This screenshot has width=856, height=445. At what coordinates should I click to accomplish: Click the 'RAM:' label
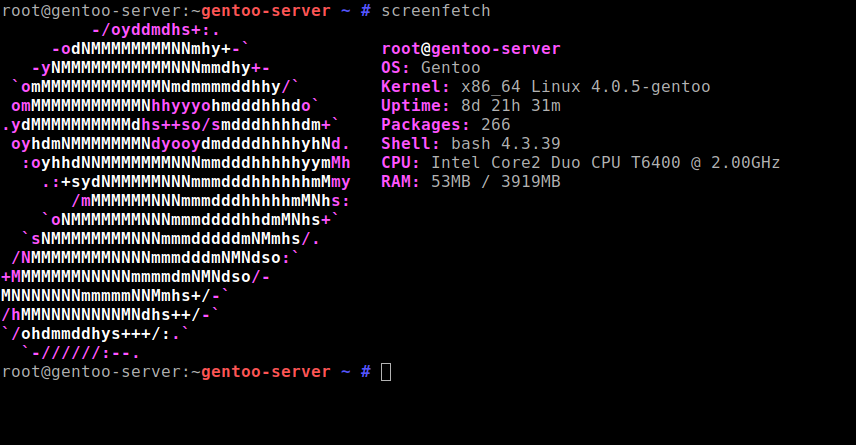(401, 182)
